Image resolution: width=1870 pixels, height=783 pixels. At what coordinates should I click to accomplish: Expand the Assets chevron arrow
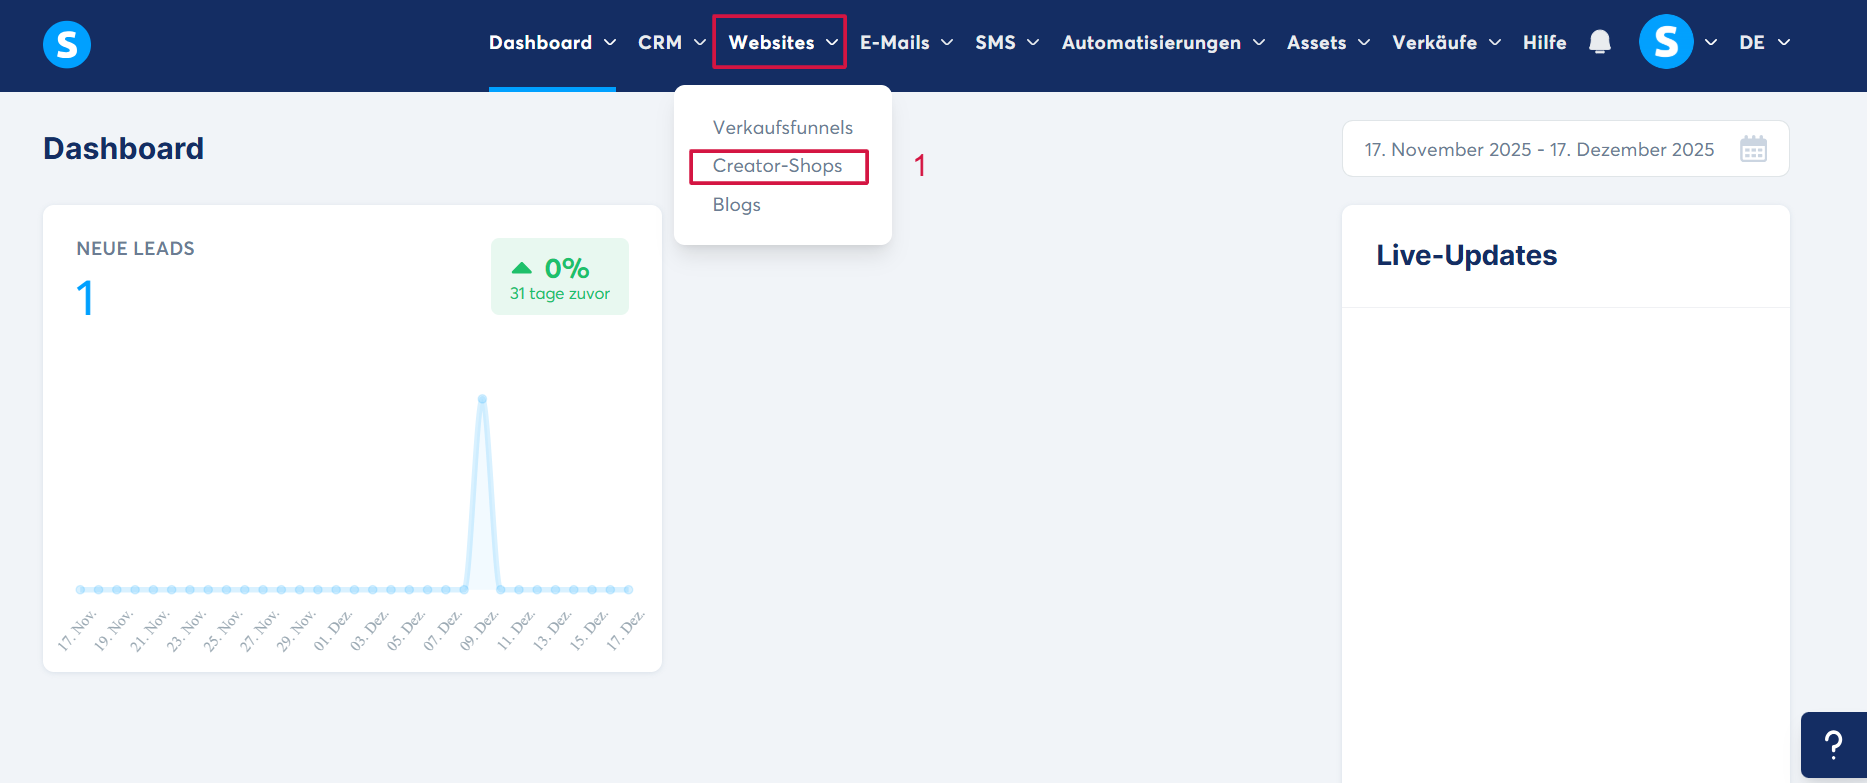(x=1364, y=42)
